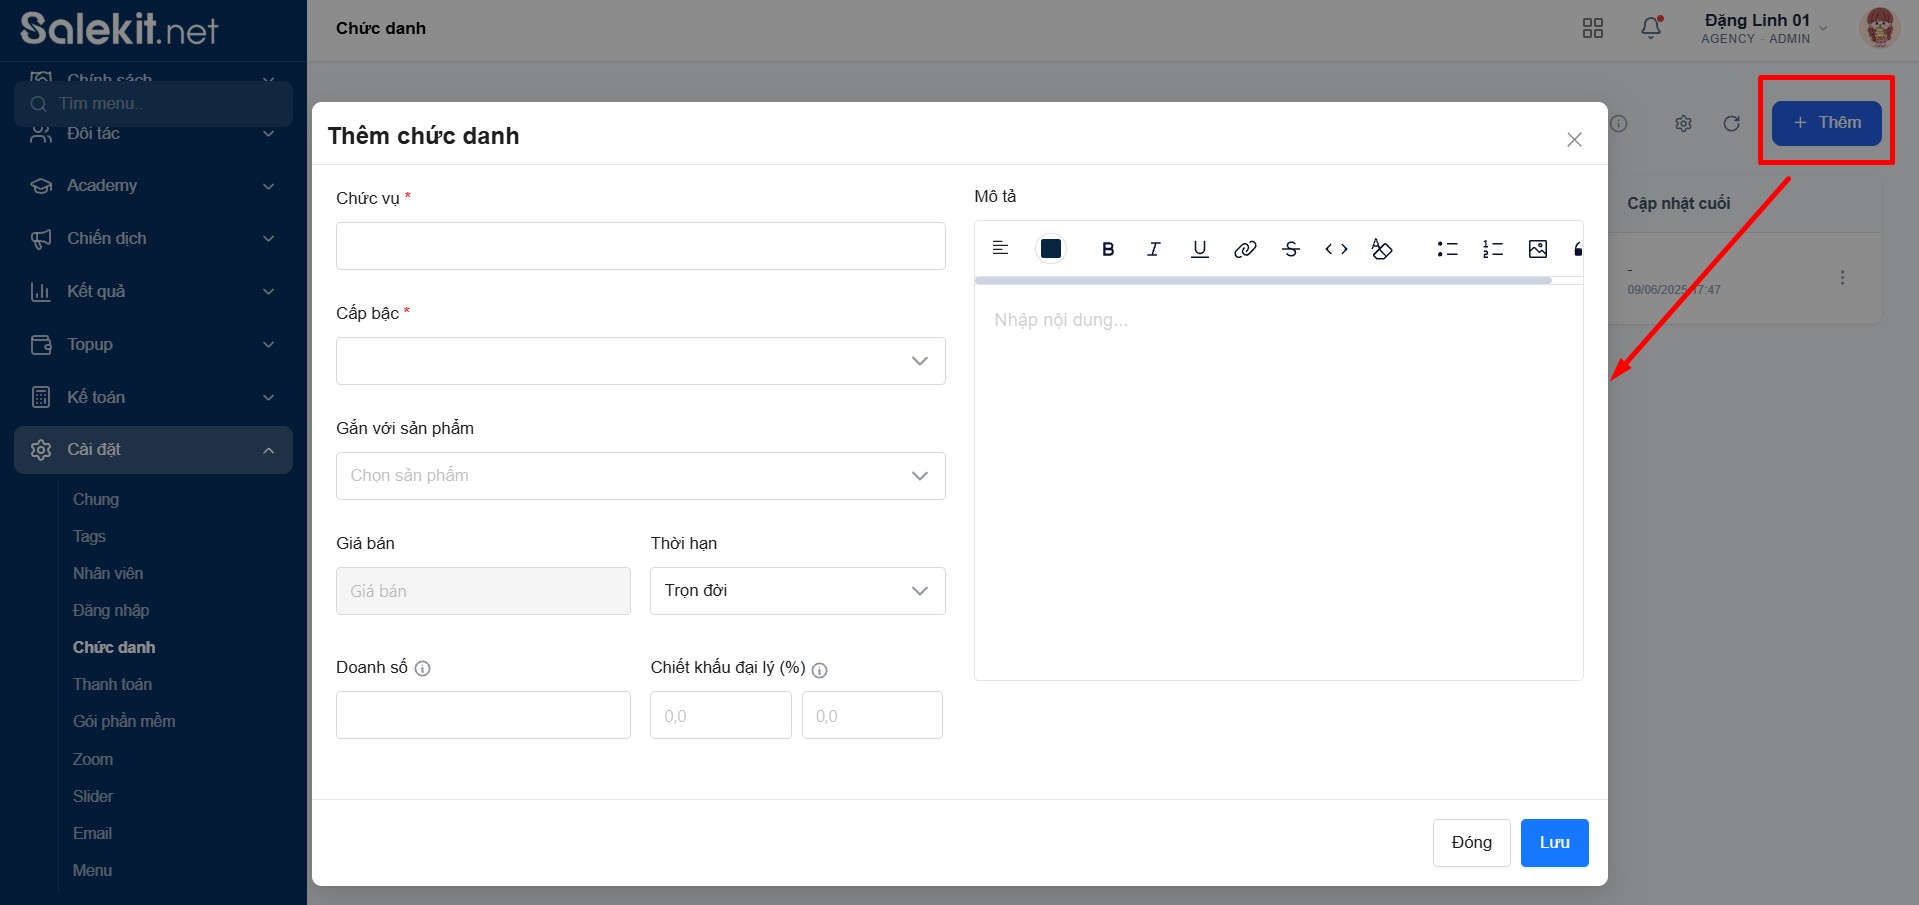The image size is (1919, 905).
Task: Apply strikethrough text formatting
Action: pos(1290,249)
